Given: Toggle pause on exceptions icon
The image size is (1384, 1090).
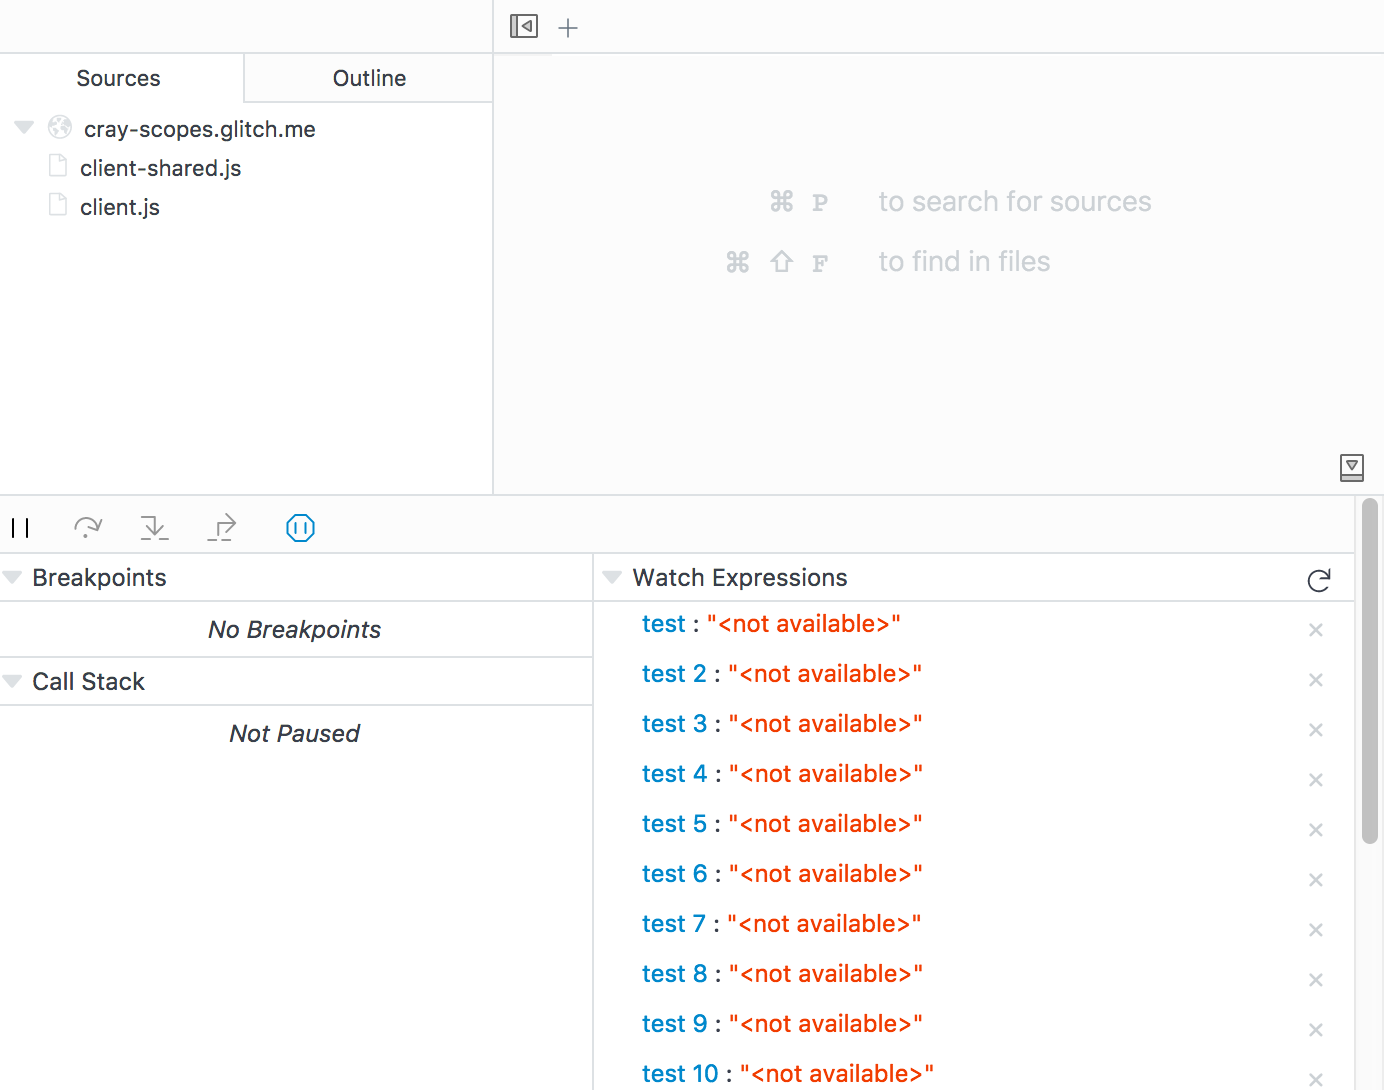Looking at the screenshot, I should (300, 527).
